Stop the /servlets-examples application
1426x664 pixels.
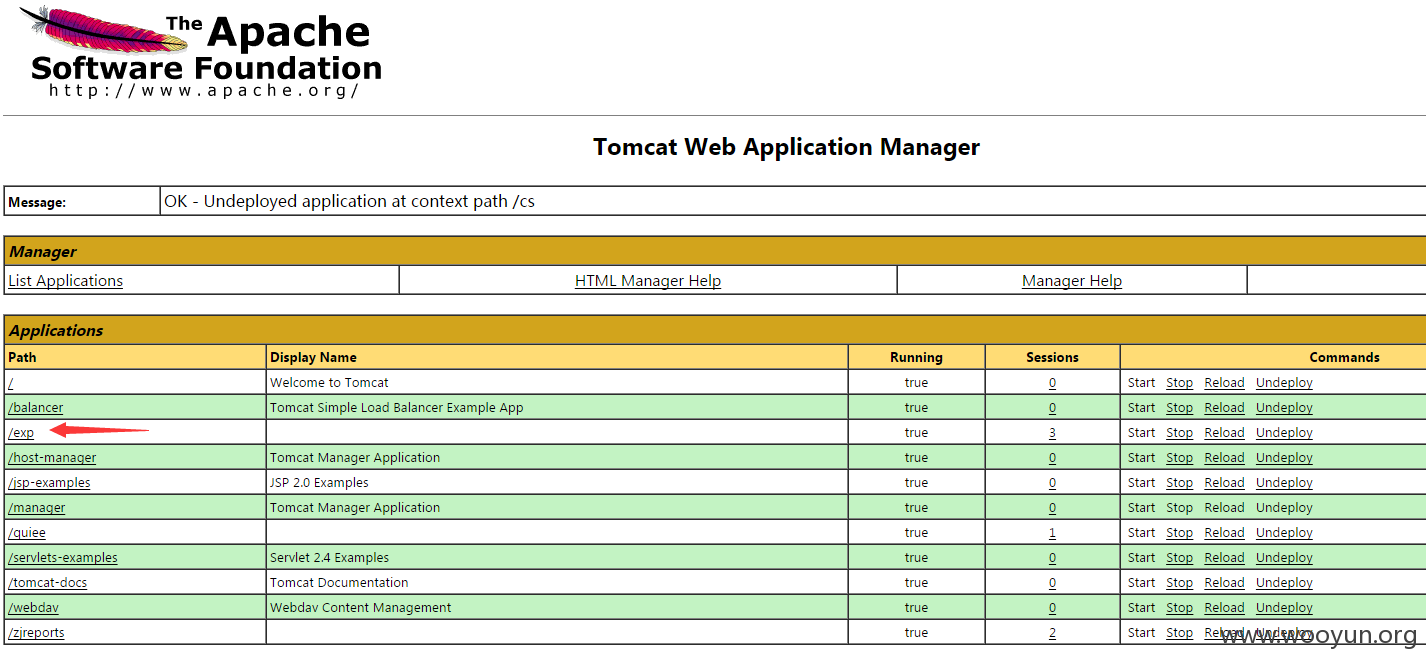(1179, 558)
